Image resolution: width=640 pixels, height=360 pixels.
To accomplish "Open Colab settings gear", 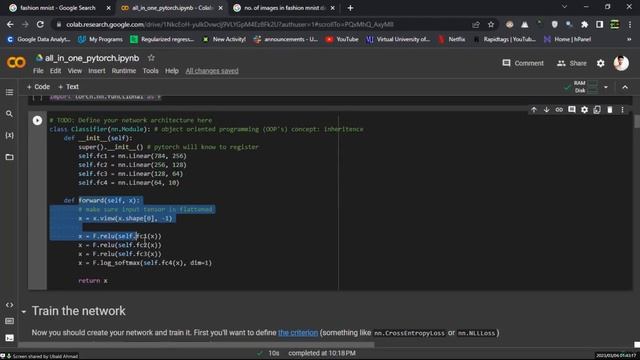I will coord(600,63).
